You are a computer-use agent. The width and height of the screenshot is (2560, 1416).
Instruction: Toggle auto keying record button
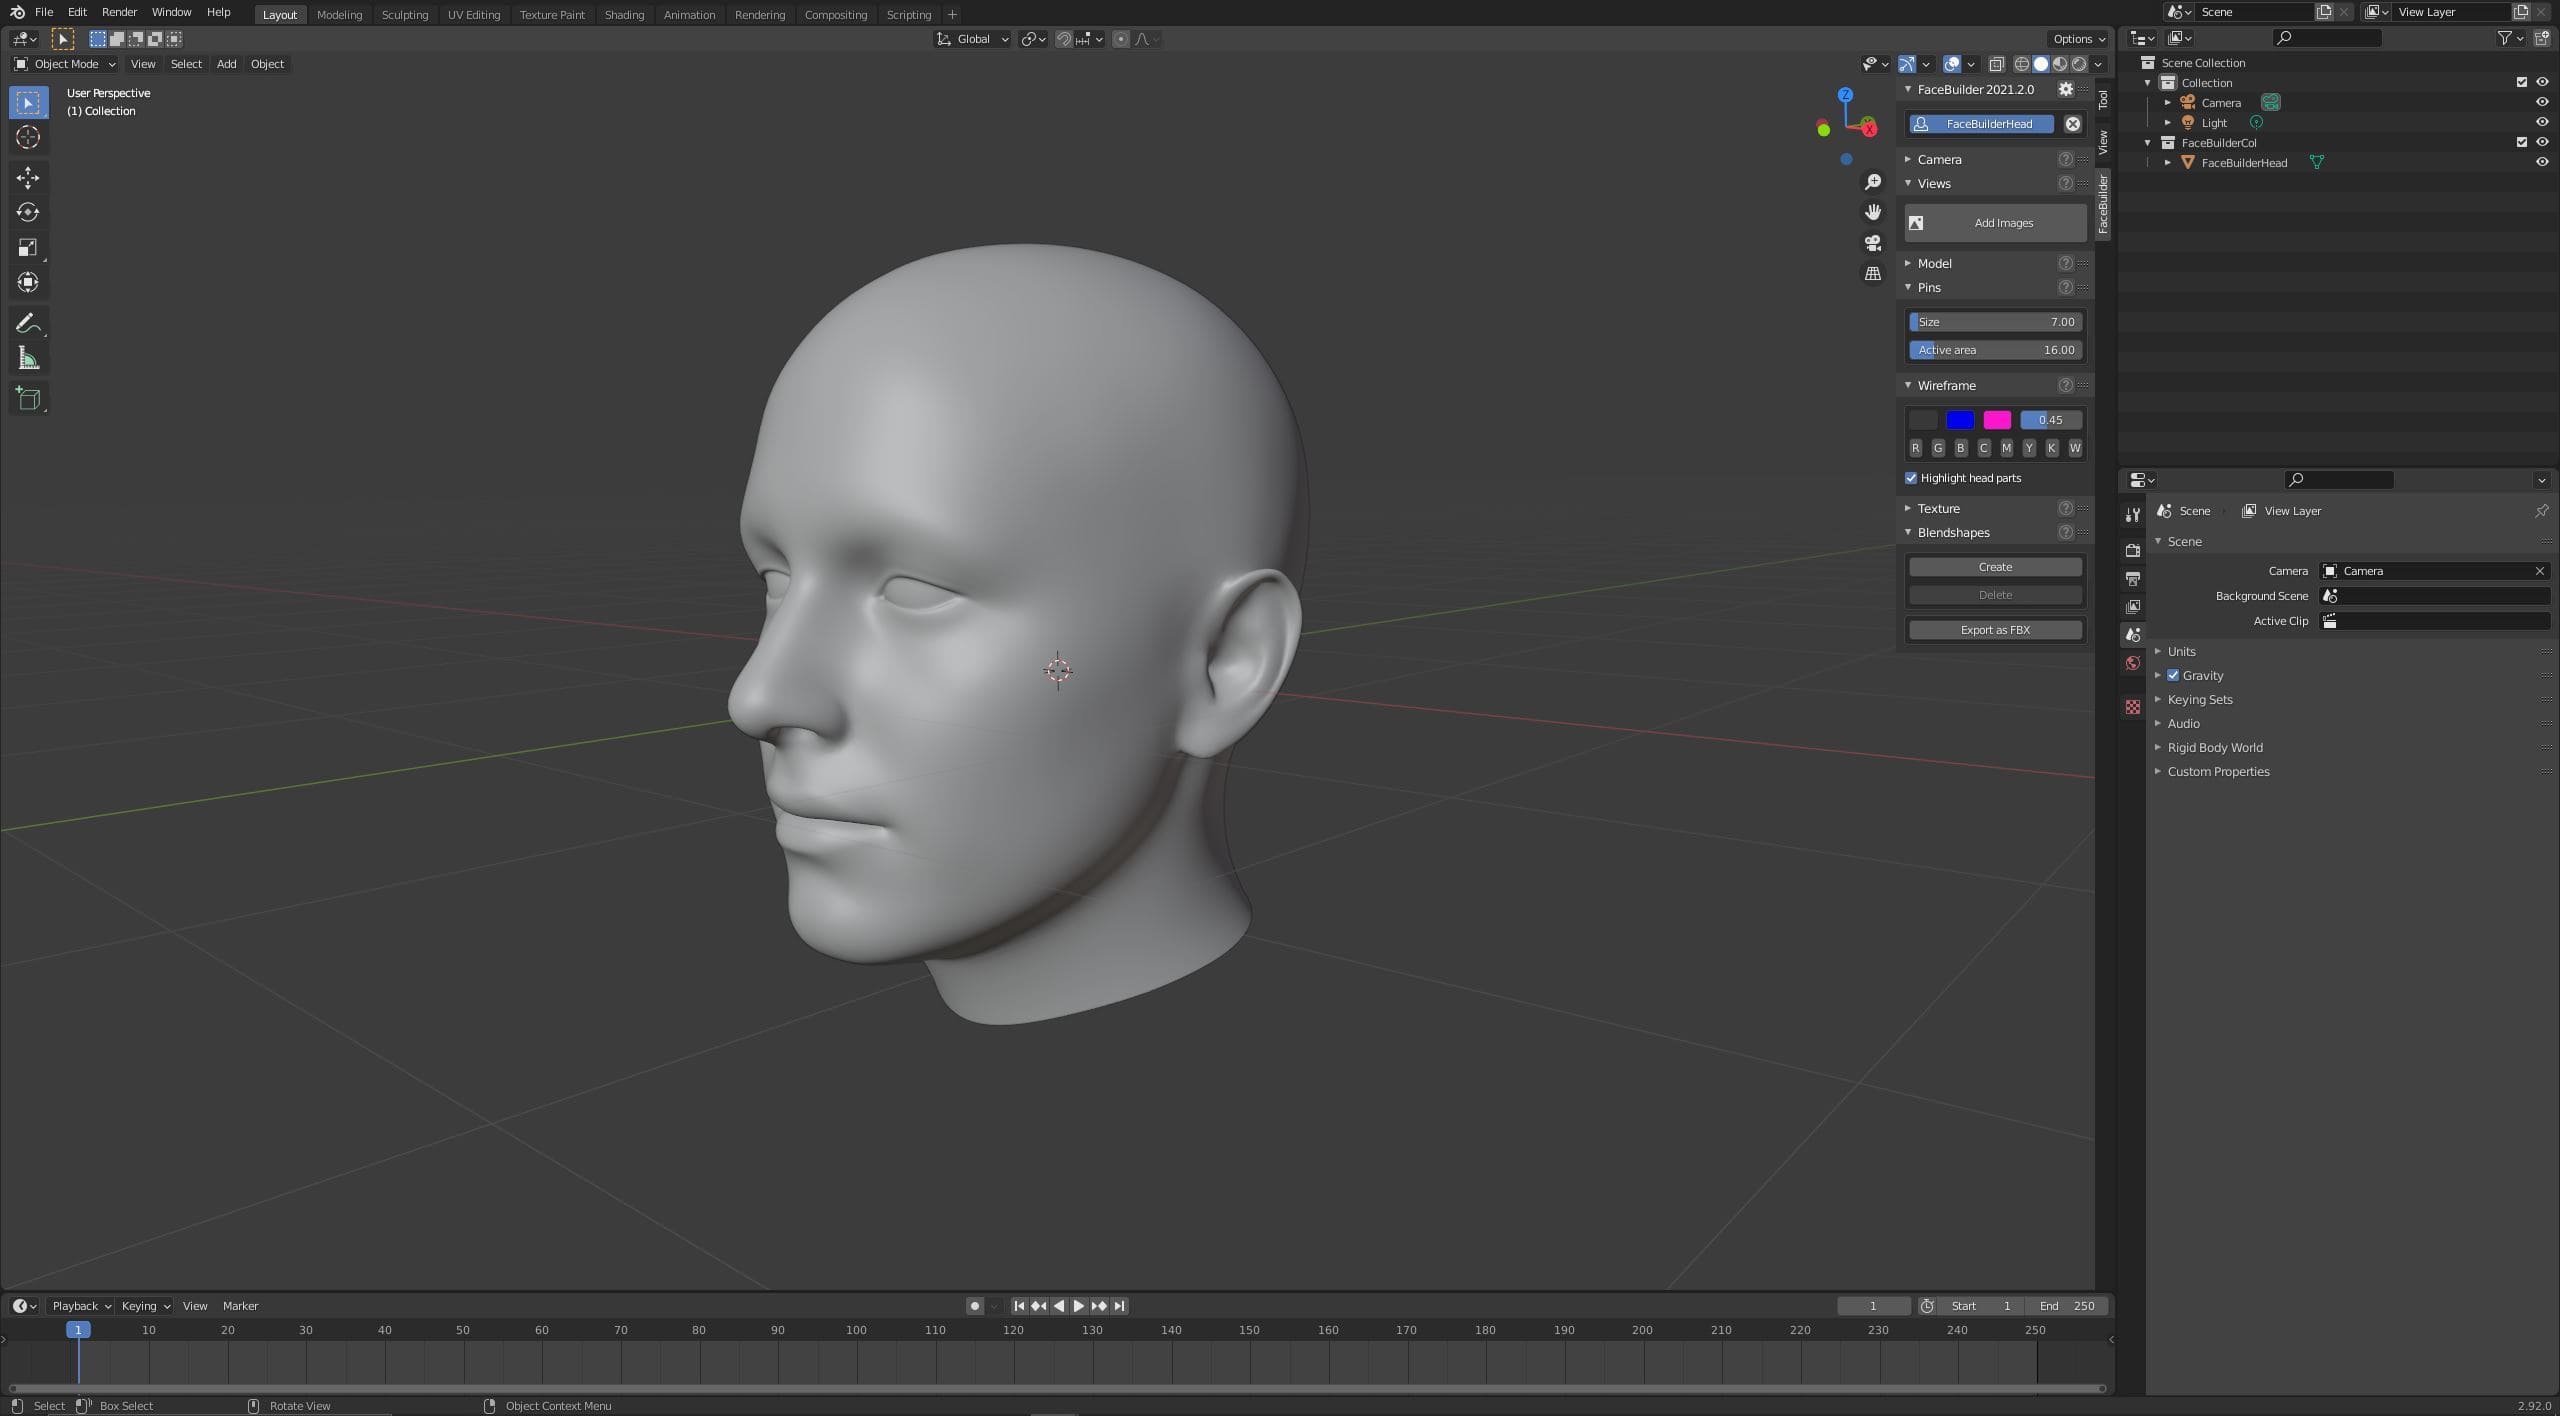point(975,1305)
